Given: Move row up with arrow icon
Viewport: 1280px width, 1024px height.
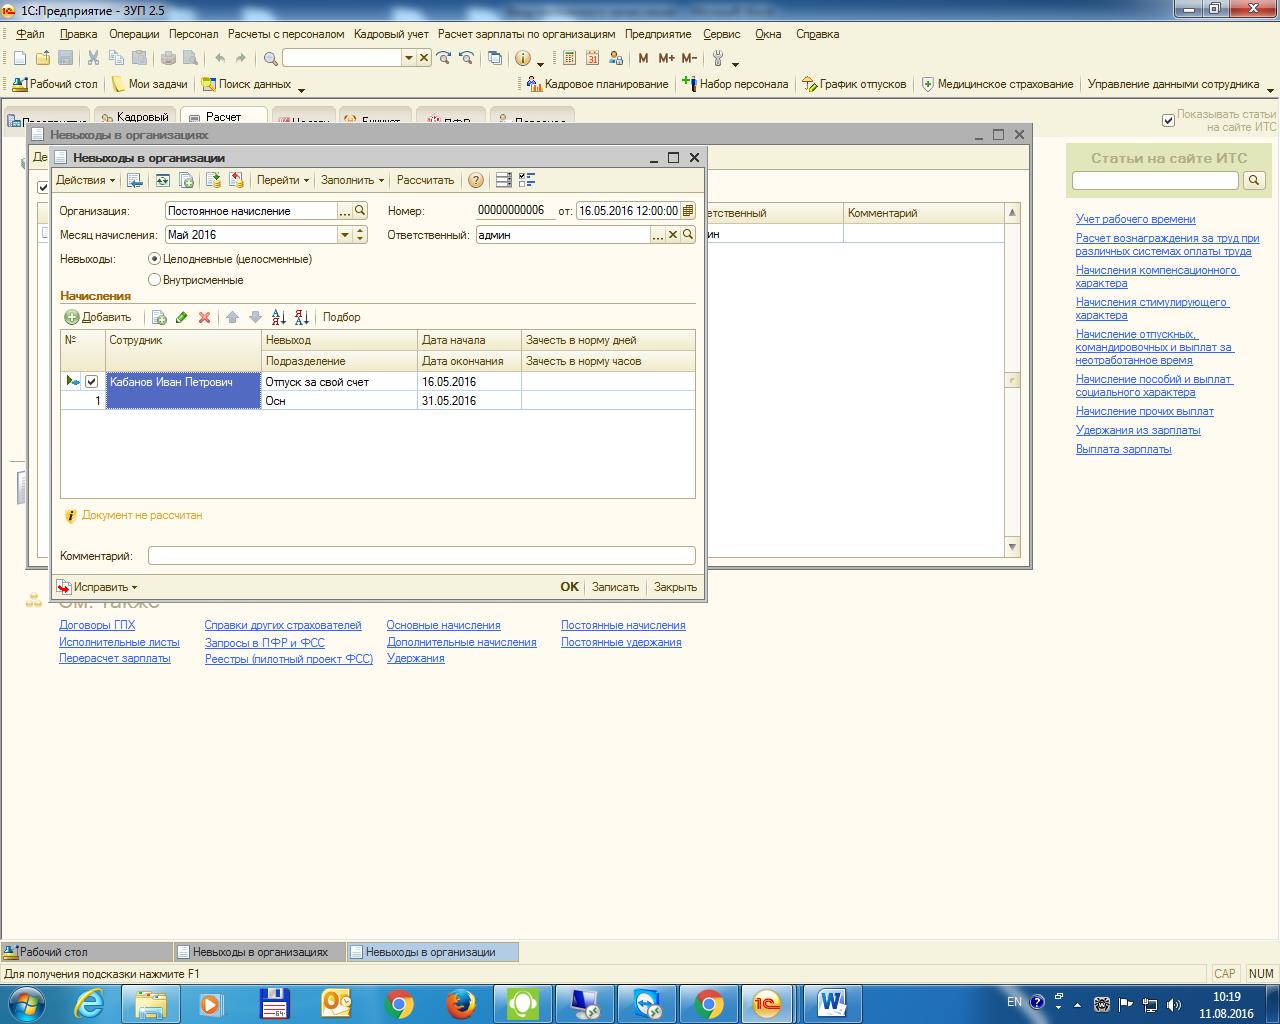Looking at the screenshot, I should coord(232,317).
